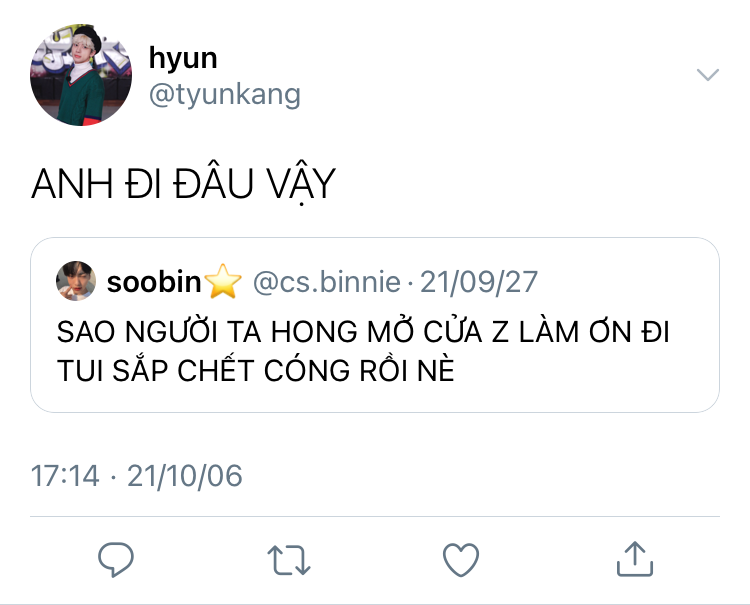This screenshot has width=750, height=605.
Task: Click the tweet date 21/10/06
Action: pyautogui.click(x=185, y=476)
